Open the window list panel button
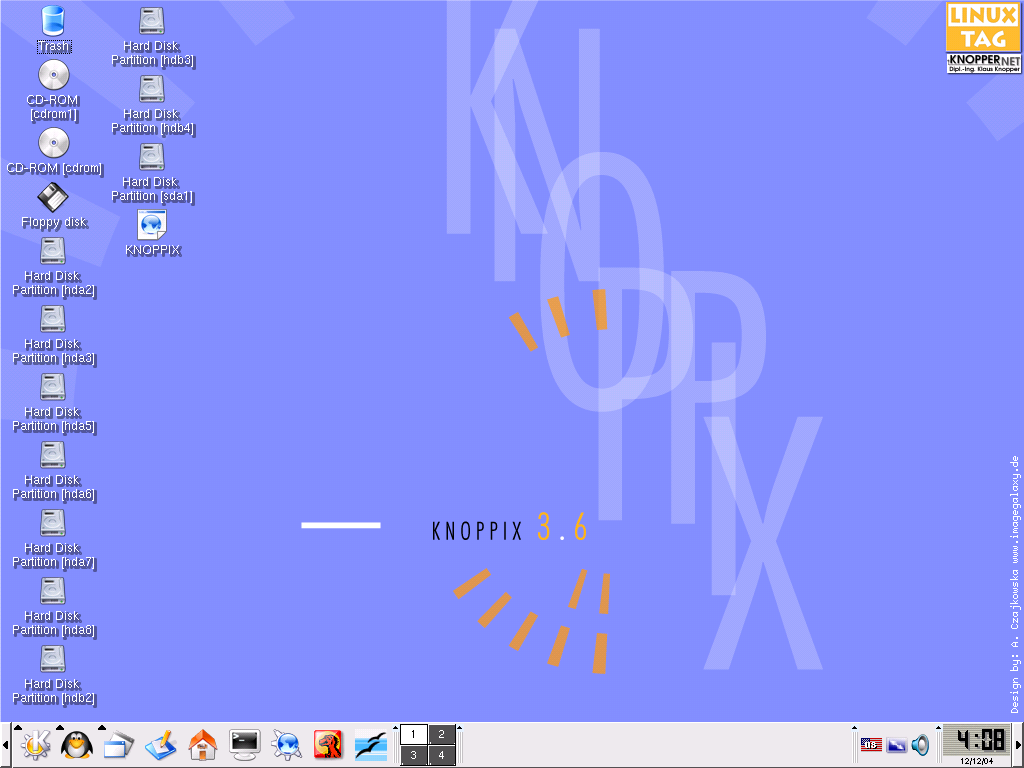This screenshot has width=1024, height=768. click(x=118, y=745)
